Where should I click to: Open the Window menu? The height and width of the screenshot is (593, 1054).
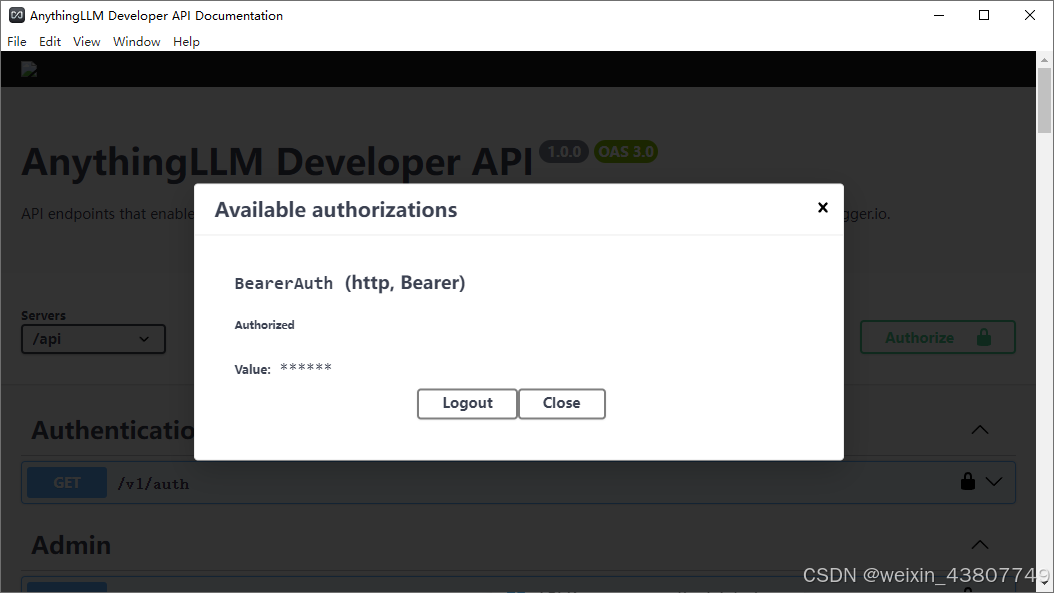[136, 42]
